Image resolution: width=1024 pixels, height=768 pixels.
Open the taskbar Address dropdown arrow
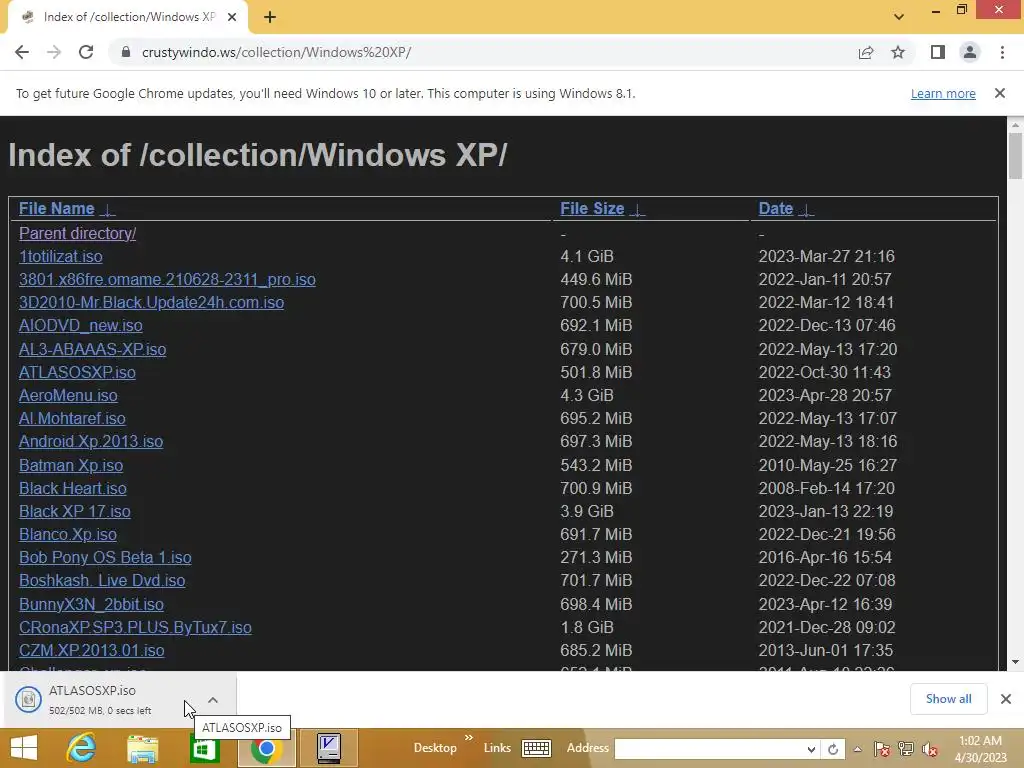(811, 749)
